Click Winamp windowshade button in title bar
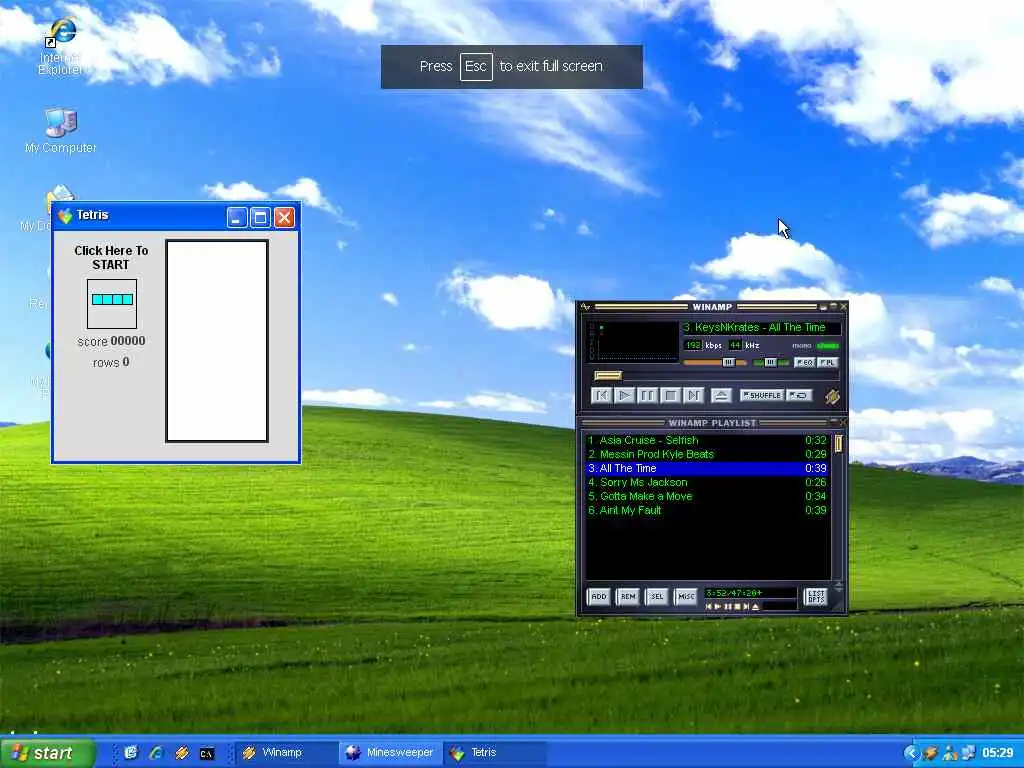Viewport: 1024px width, 768px height. 833,307
